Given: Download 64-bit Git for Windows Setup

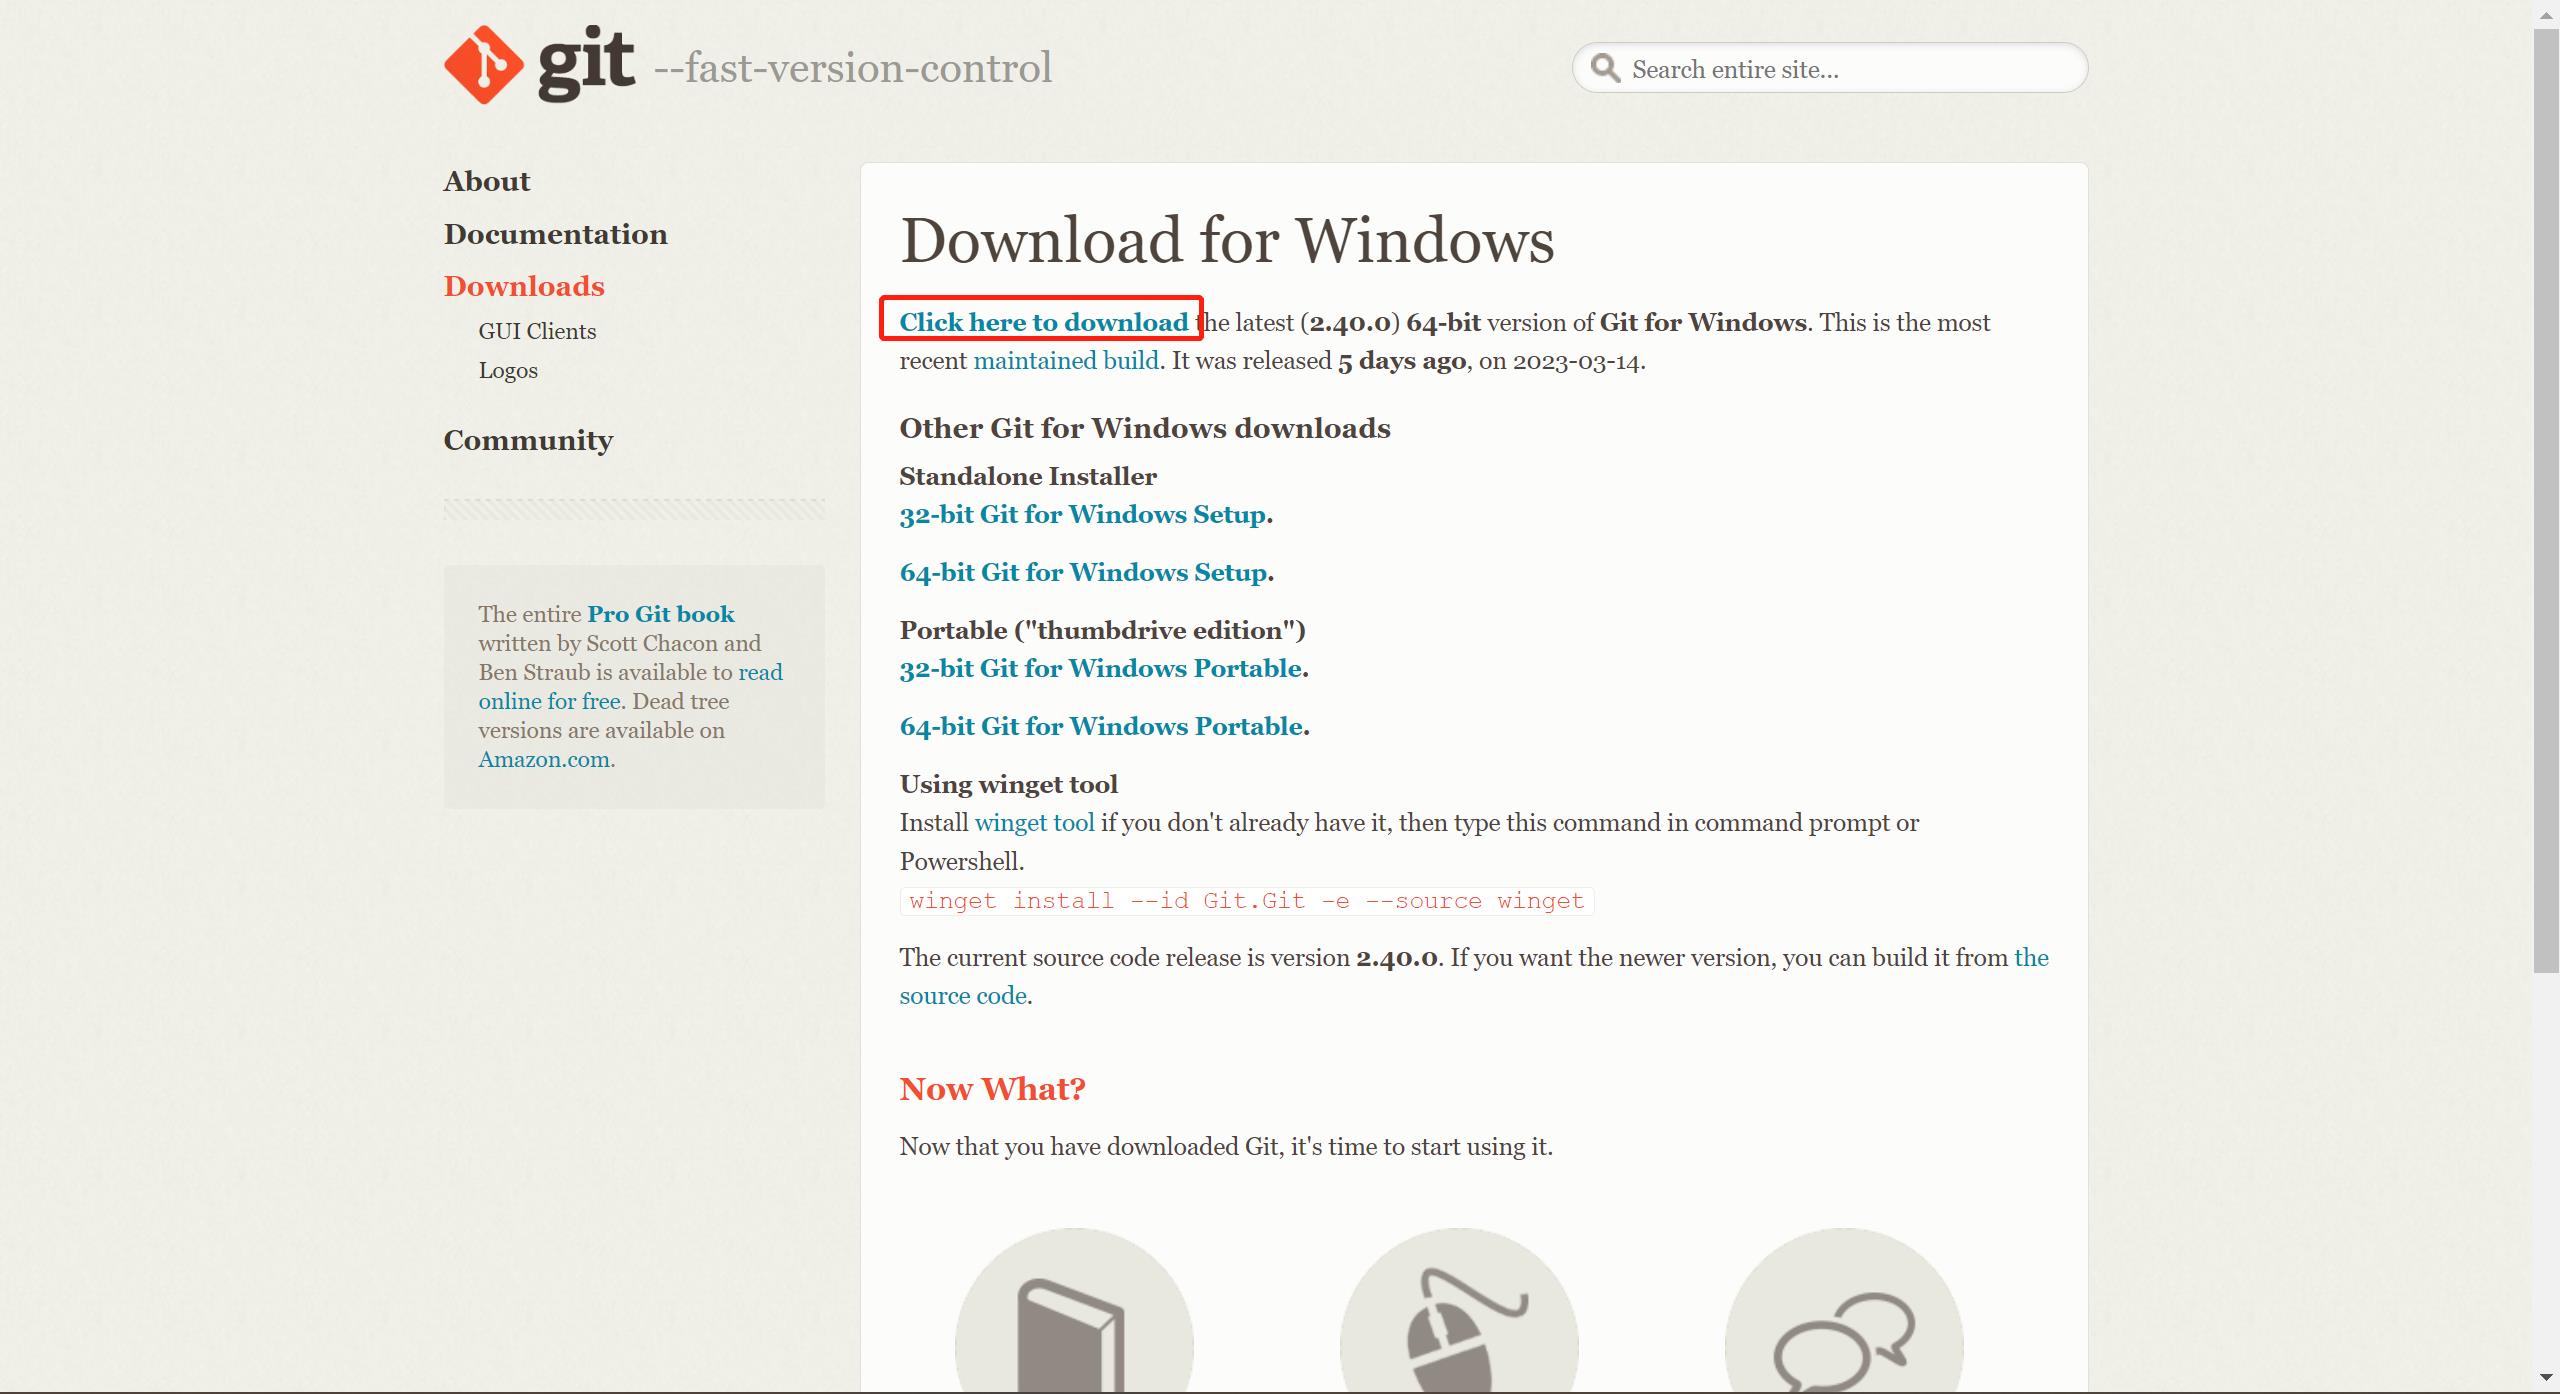Looking at the screenshot, I should pyautogui.click(x=1084, y=572).
